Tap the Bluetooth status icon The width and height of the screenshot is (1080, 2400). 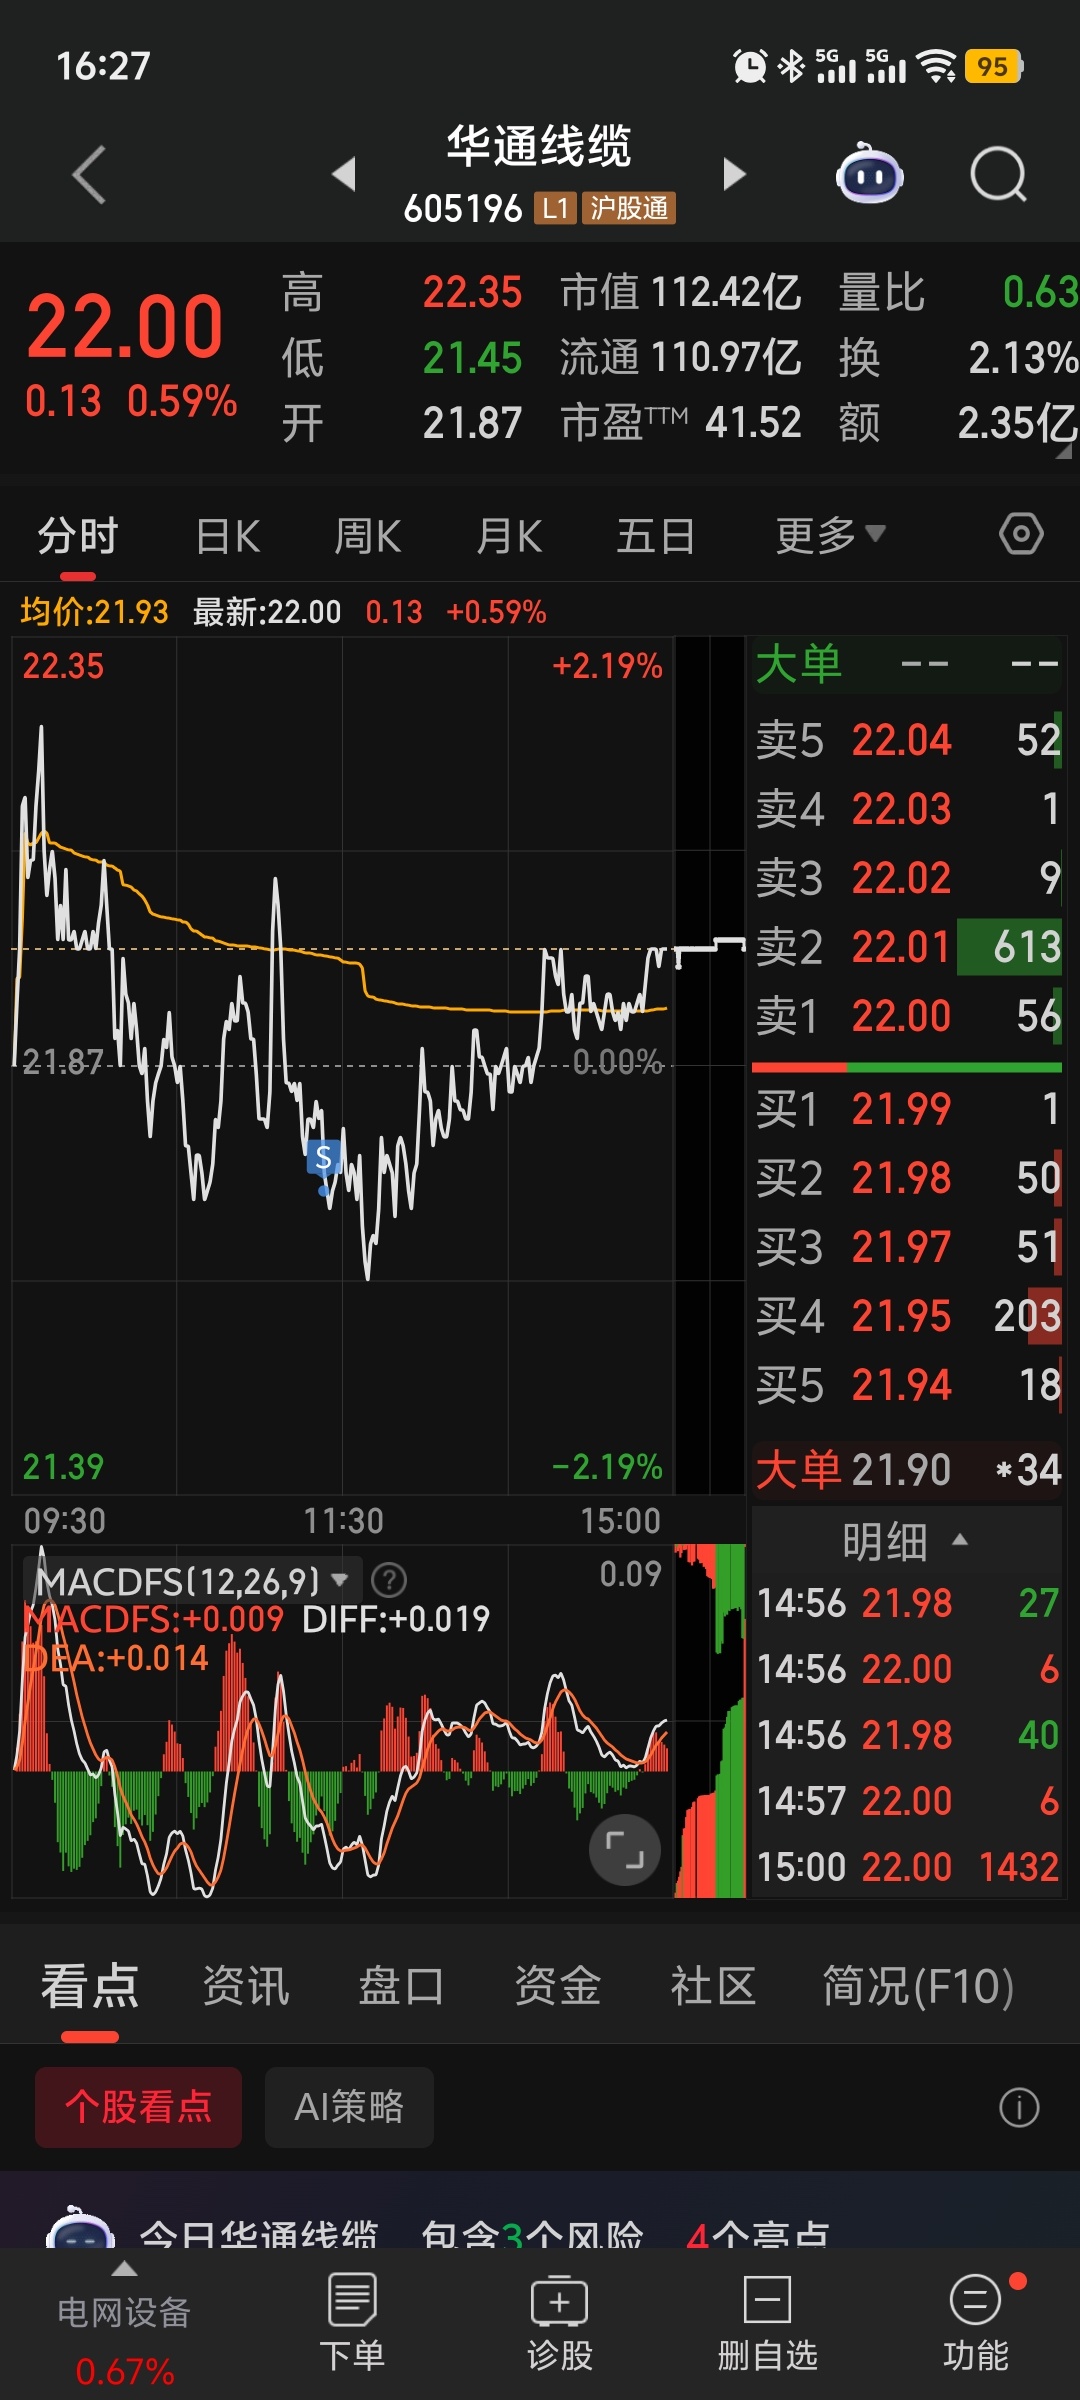(x=791, y=66)
